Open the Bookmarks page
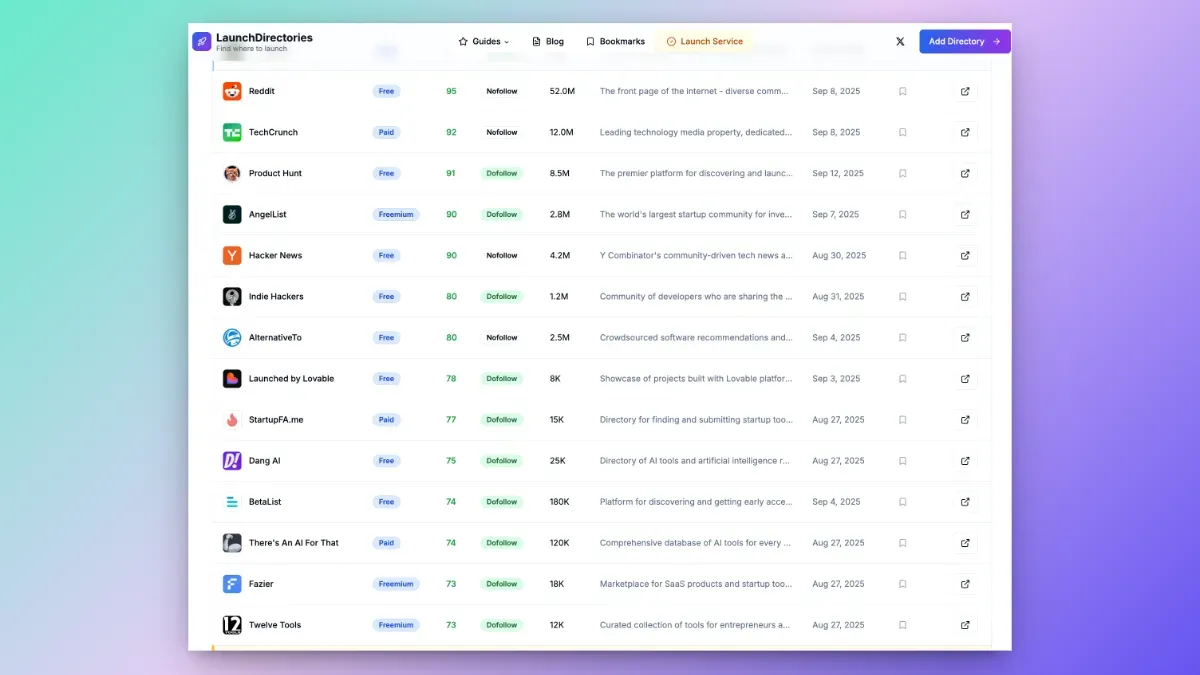Screen dimensions: 1200x675 coord(616,41)
